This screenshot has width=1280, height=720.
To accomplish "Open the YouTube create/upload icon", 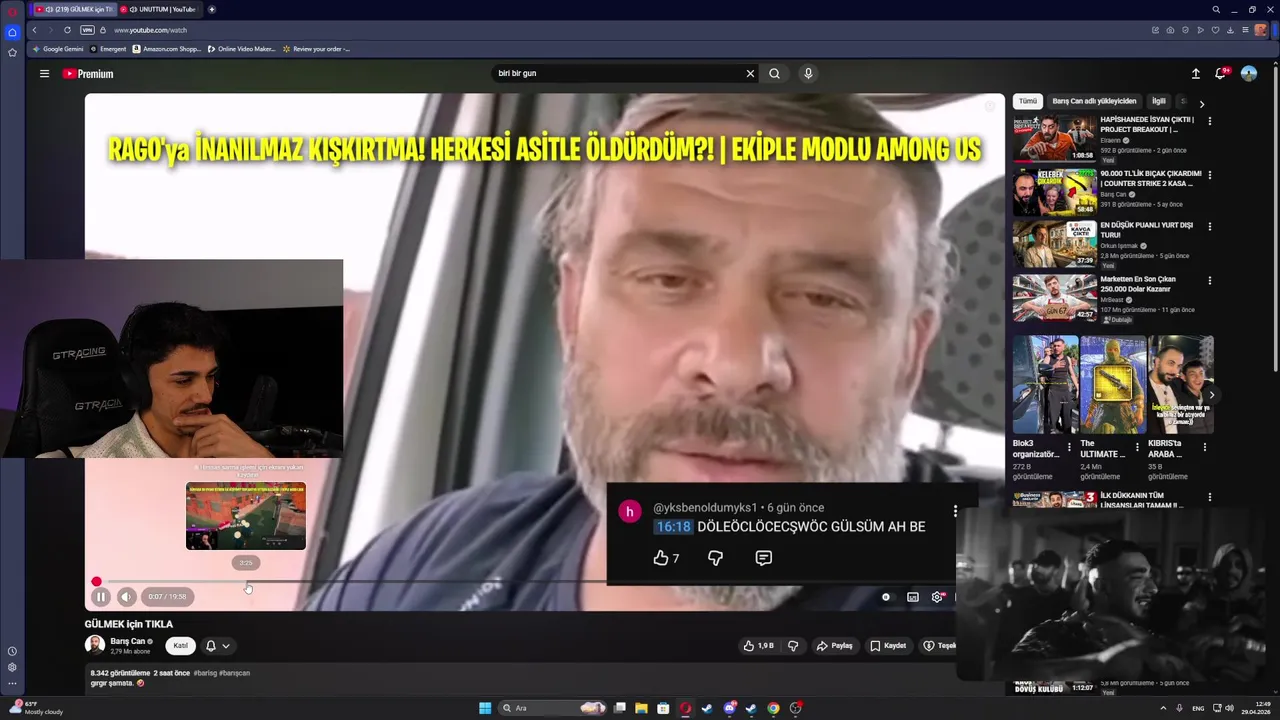I will [1195, 74].
